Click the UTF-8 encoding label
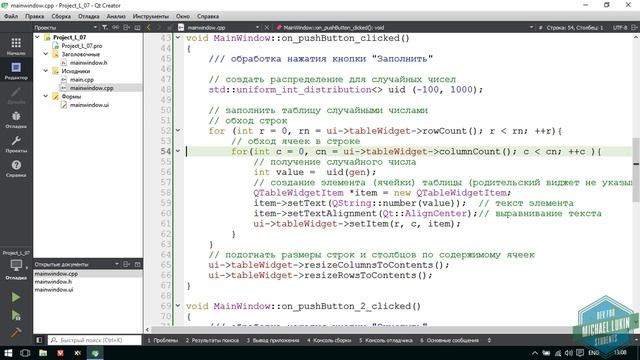The image size is (640, 360). tap(620, 27)
